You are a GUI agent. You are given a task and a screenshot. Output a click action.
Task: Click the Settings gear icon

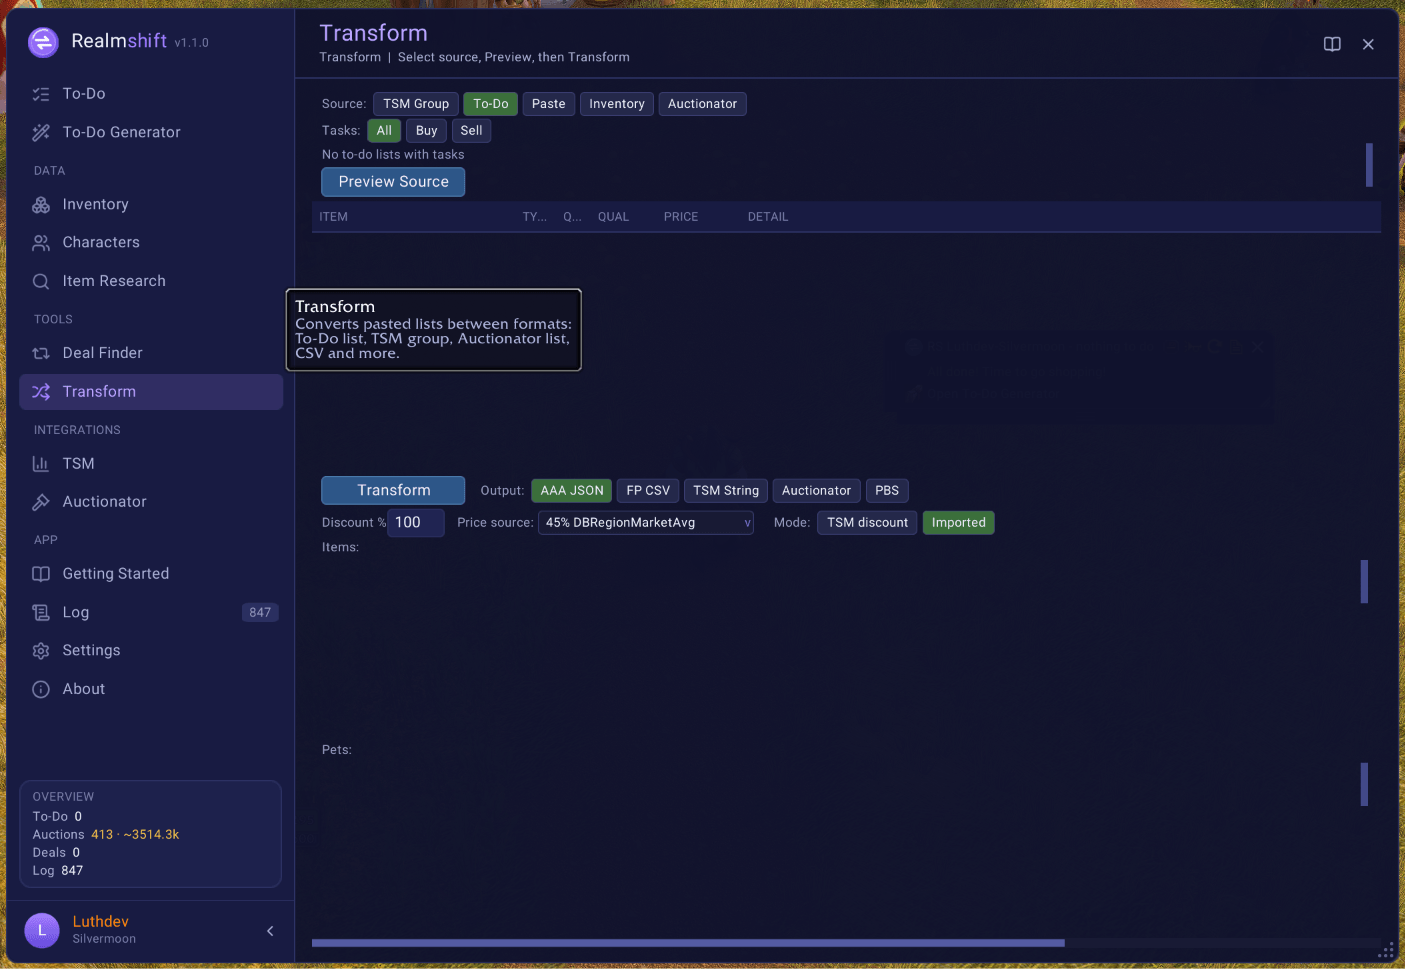tap(41, 651)
